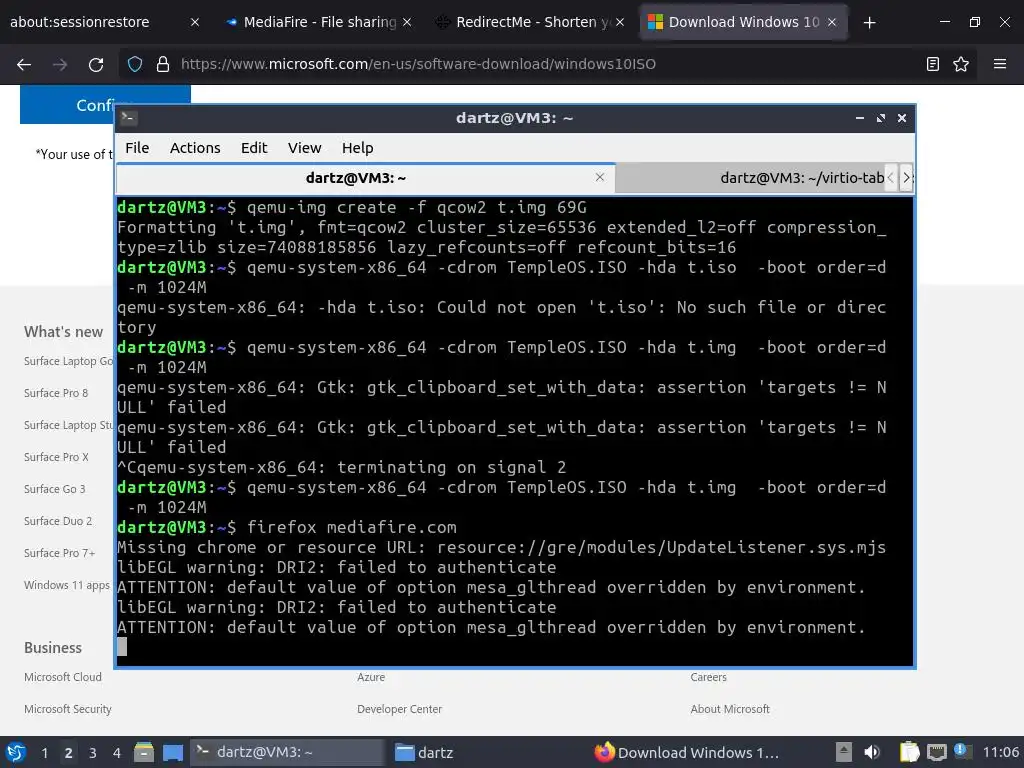Open Surface Pro 7+ link
The image size is (1024, 768).
(59, 553)
